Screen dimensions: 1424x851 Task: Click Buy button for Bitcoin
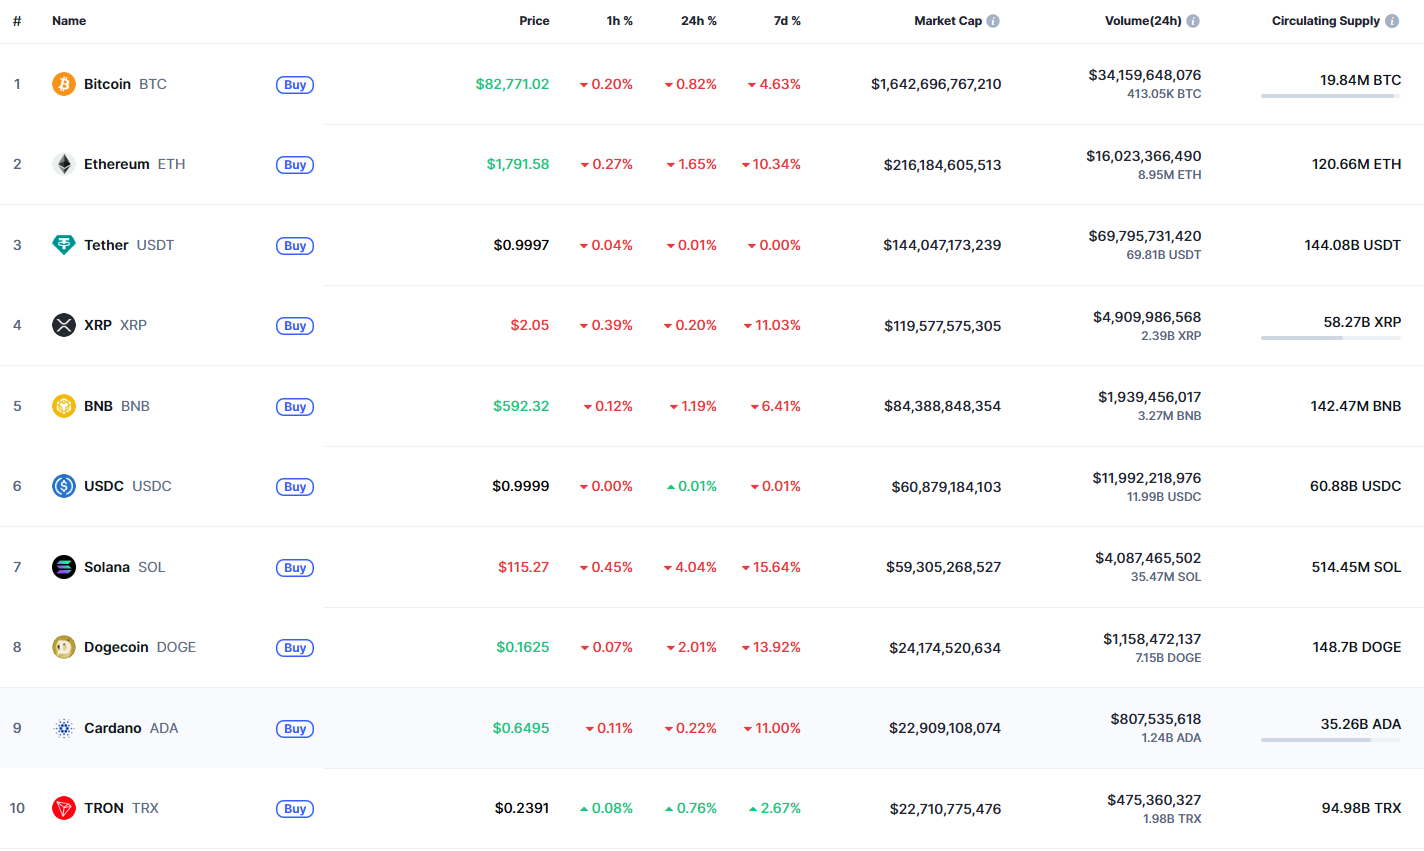click(295, 85)
